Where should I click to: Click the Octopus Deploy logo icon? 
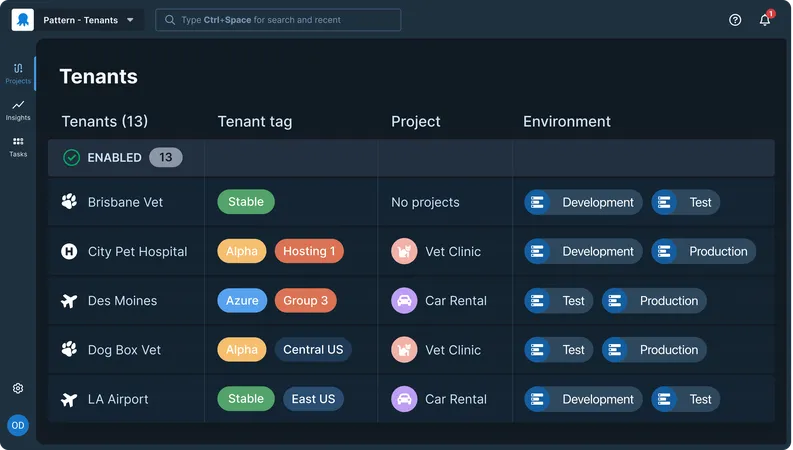coord(22,20)
